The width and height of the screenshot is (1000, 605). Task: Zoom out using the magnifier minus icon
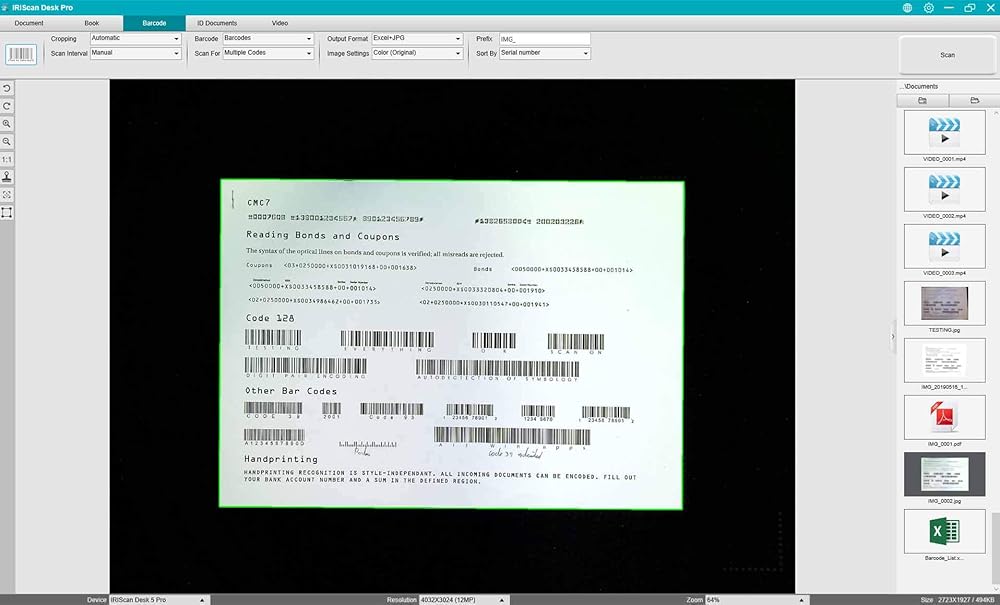(7, 142)
